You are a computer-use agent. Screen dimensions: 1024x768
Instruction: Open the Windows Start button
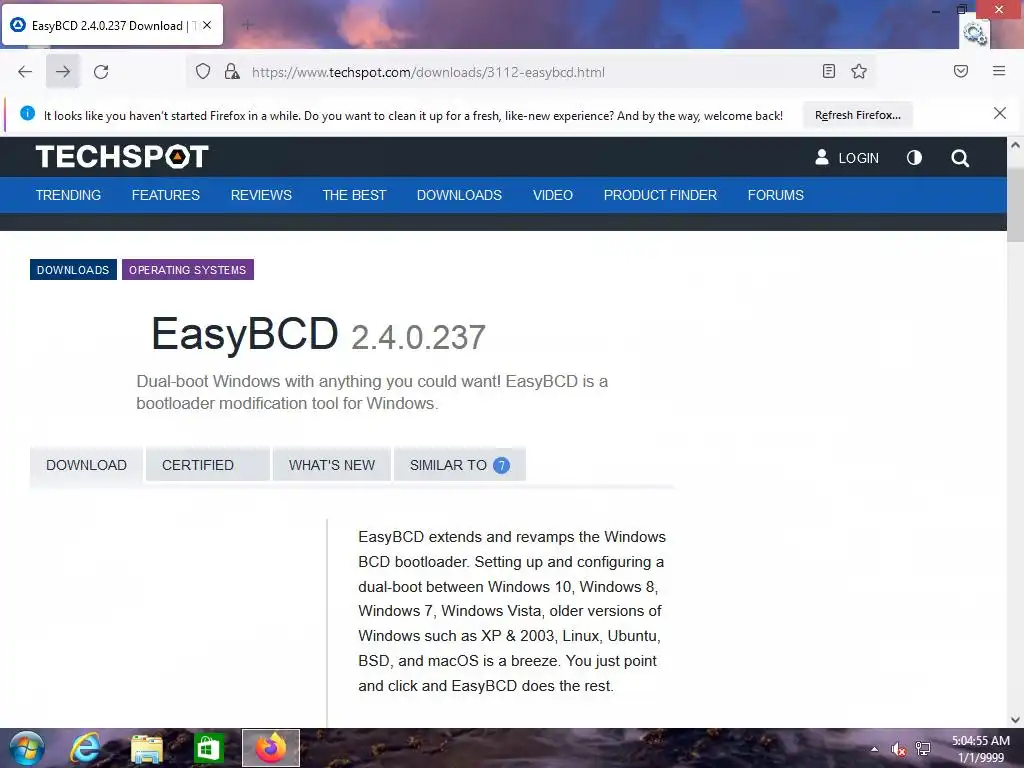(x=27, y=748)
